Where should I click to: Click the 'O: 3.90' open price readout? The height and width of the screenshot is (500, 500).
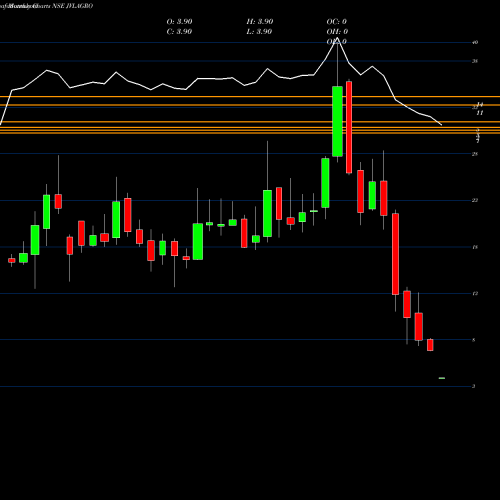(179, 22)
